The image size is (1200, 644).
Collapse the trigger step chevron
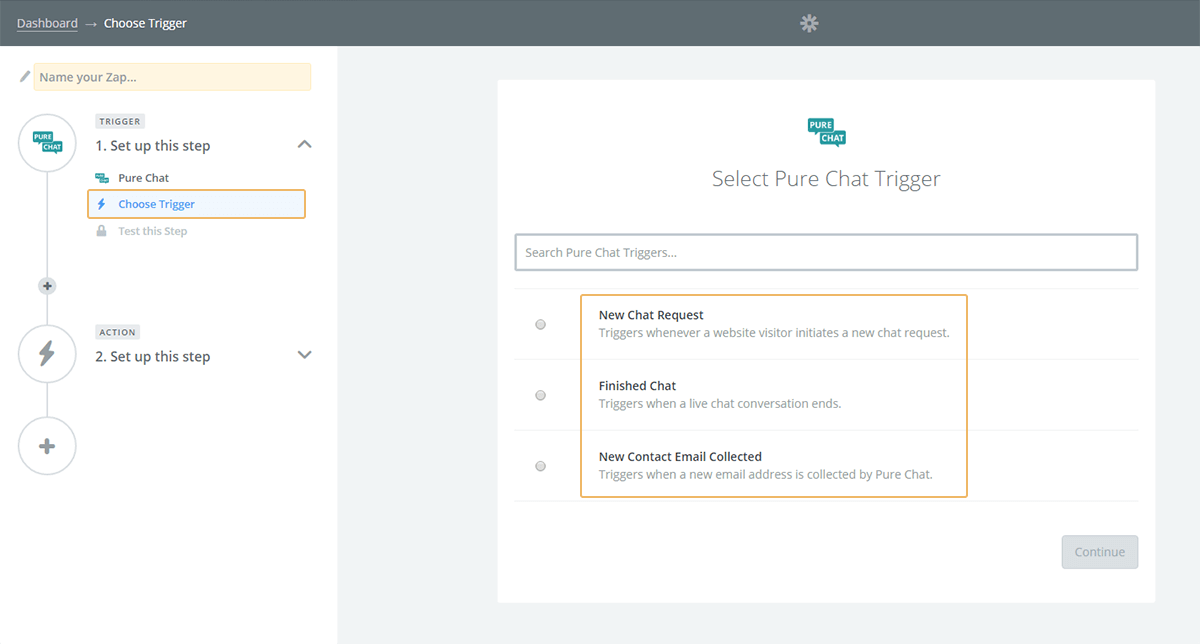coord(305,145)
